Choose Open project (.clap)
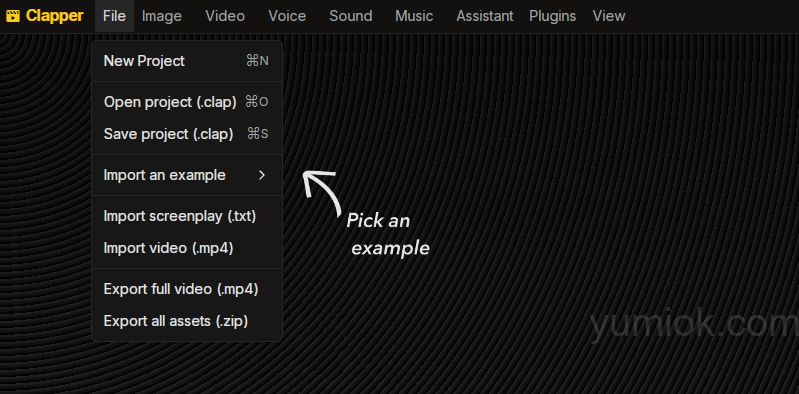This screenshot has width=799, height=394. coord(187,102)
